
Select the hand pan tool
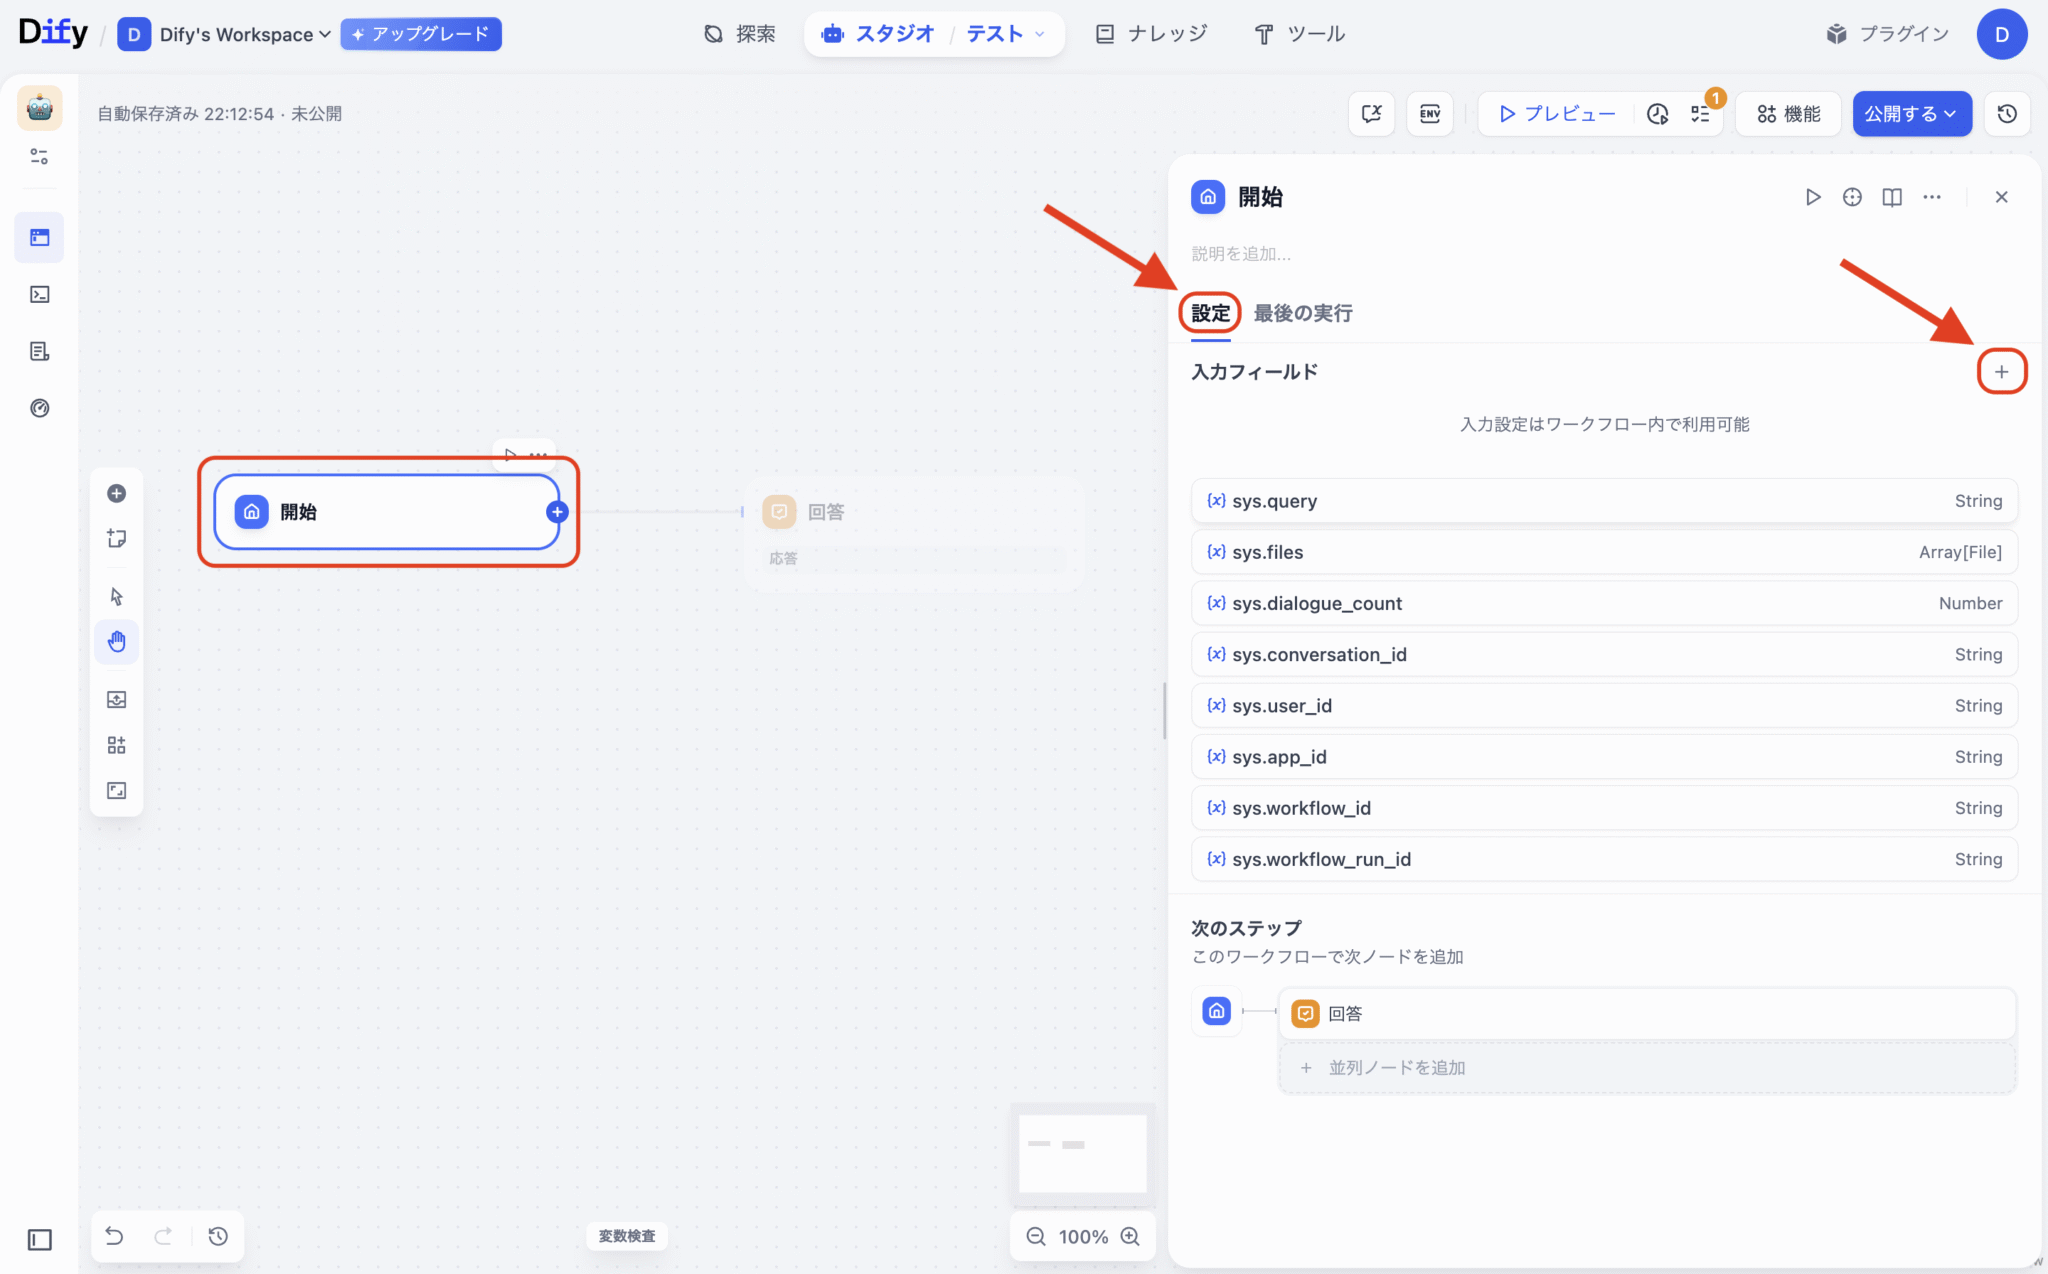117,642
